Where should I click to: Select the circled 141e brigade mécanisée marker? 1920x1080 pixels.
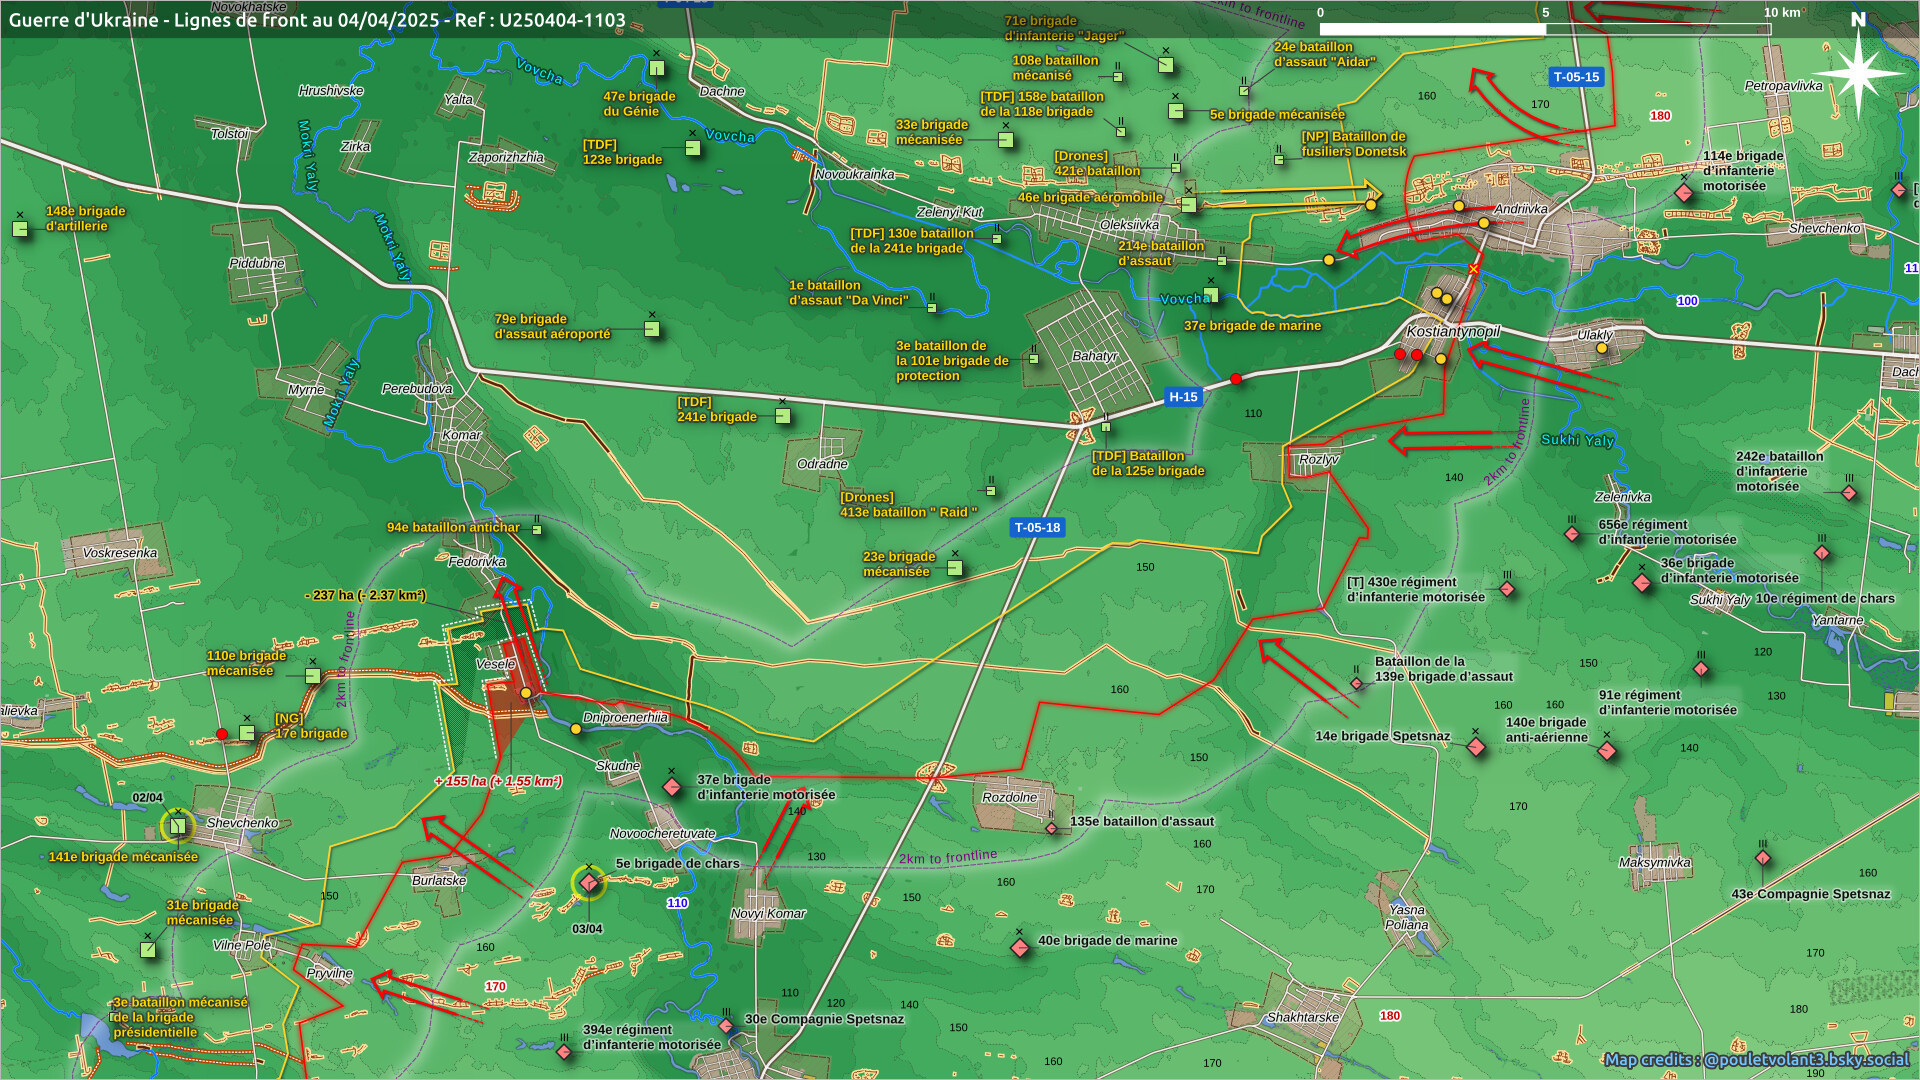pos(178,826)
